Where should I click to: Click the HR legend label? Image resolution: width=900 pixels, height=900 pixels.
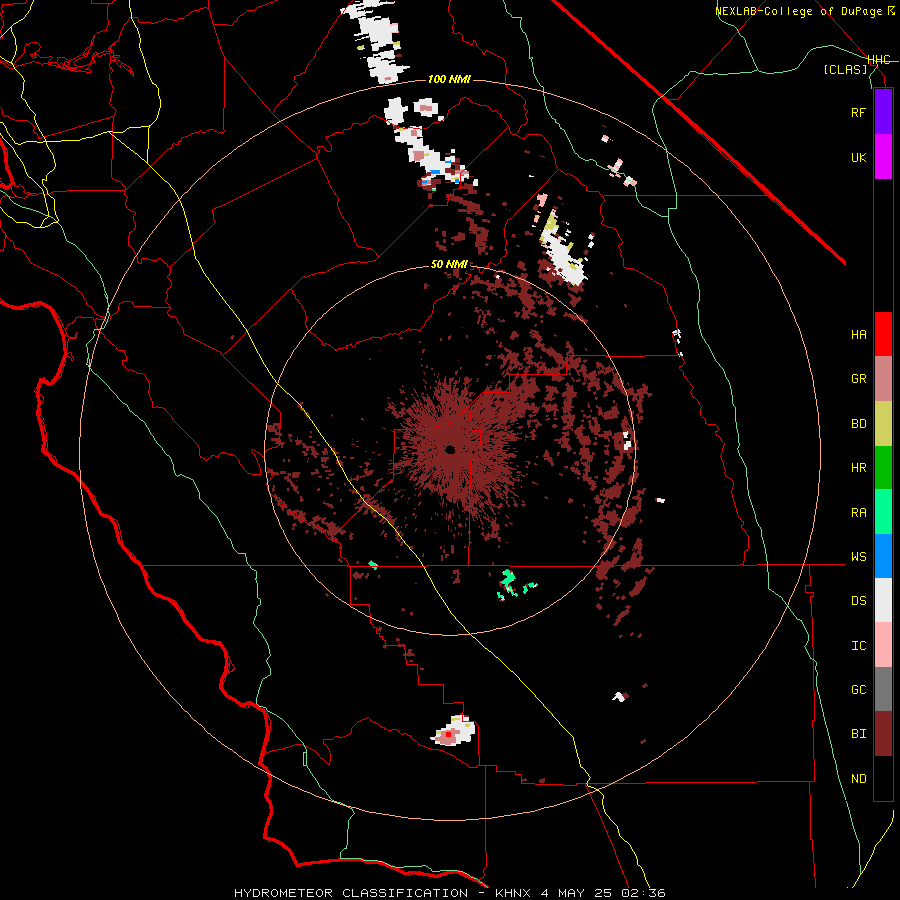pyautogui.click(x=858, y=468)
